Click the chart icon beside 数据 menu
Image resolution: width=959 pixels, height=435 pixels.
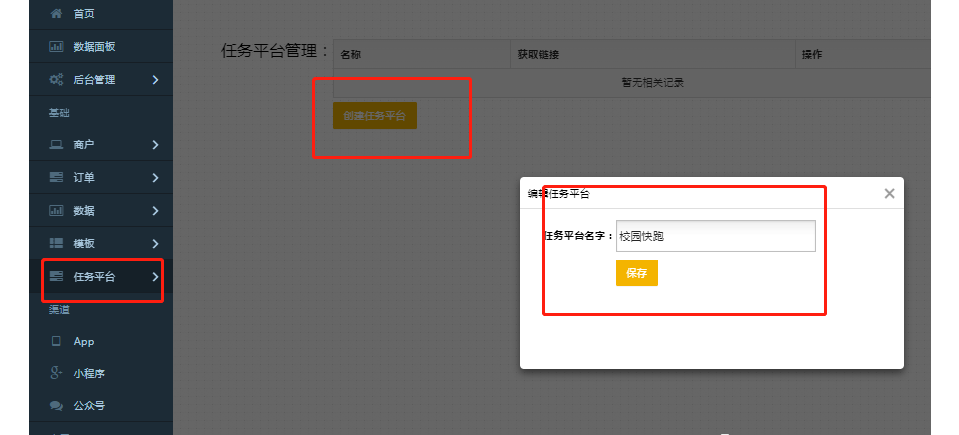pyautogui.click(x=56, y=211)
